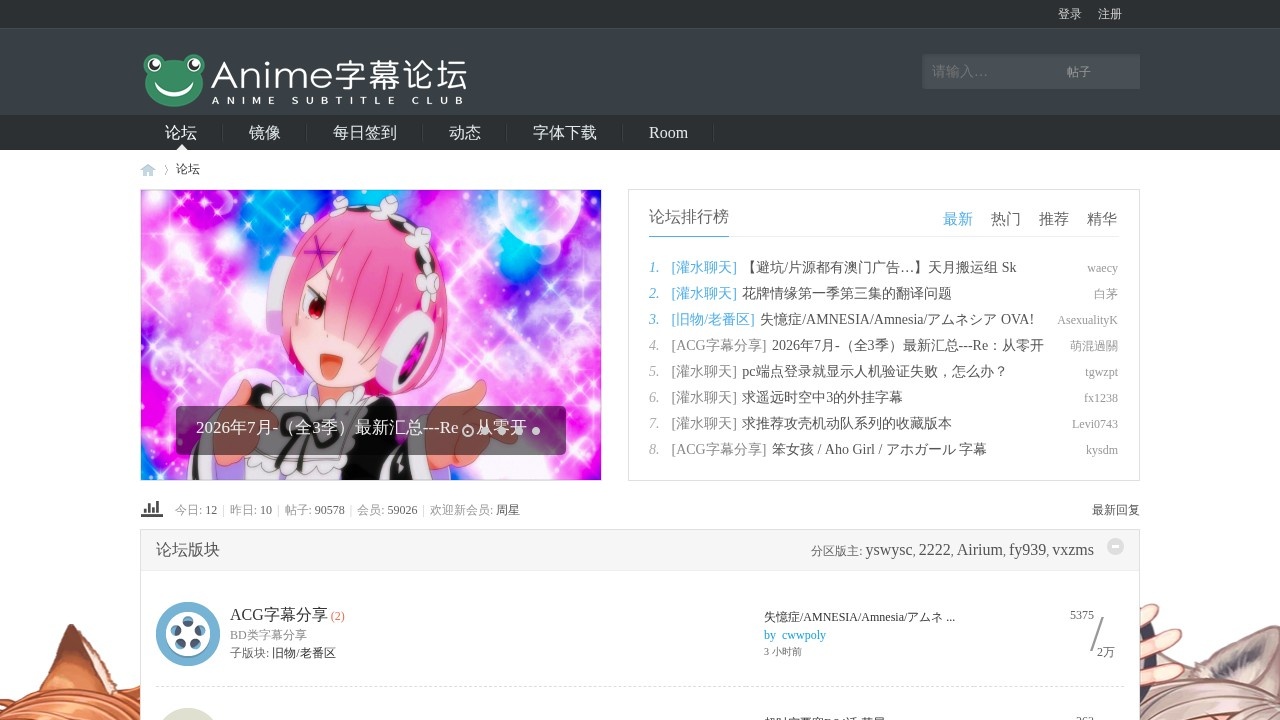Open 求遥远时空中3的外挂字幕 thread
This screenshot has height=720, width=1280.
click(822, 398)
